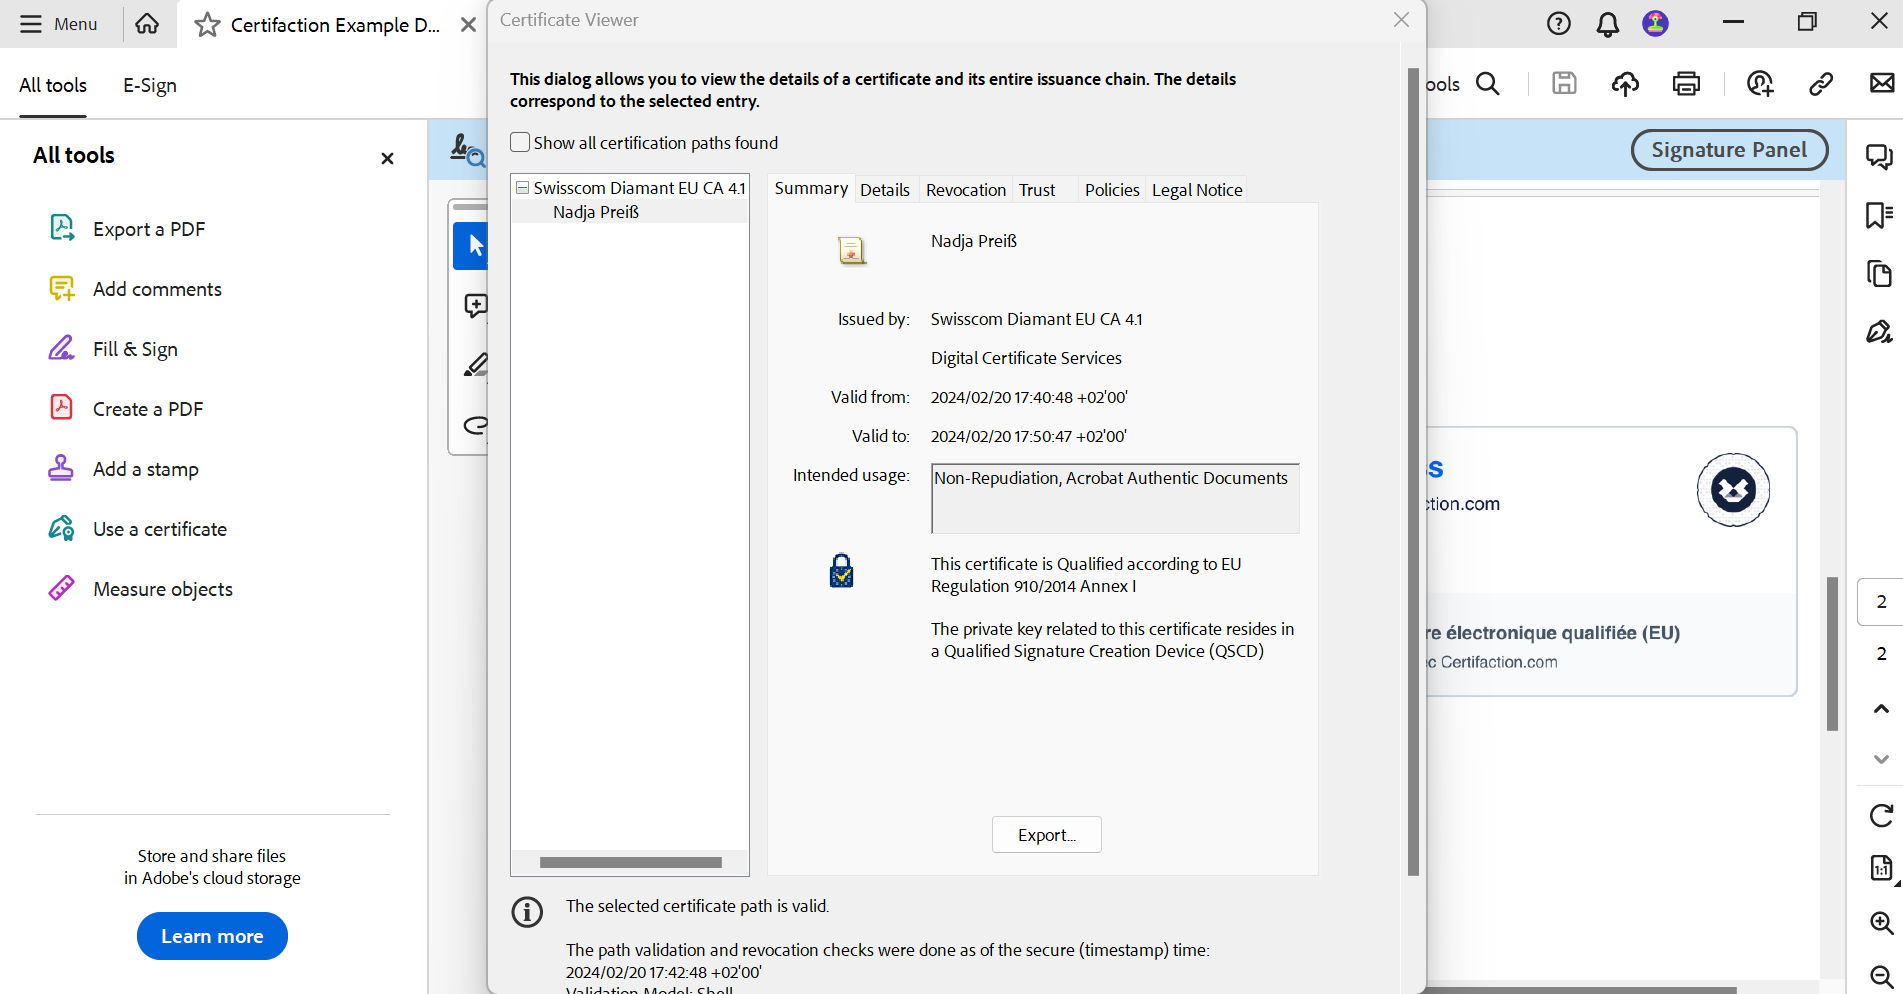
Task: Close the Certifaction Example document tab
Action: pos(468,25)
